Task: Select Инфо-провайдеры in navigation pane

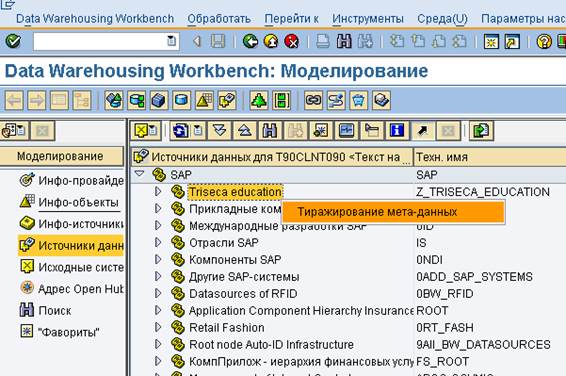Action: (71, 180)
